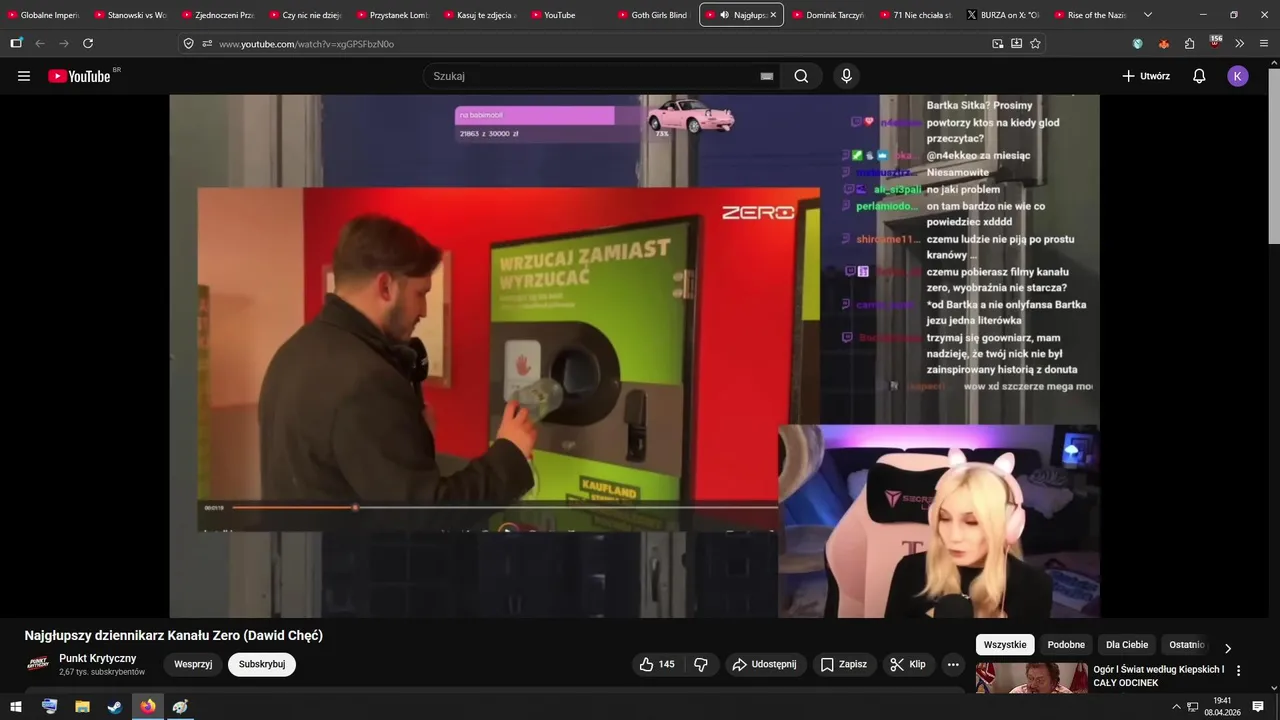Open the extensions puzzle icon
1280x720 pixels.
(1190, 44)
